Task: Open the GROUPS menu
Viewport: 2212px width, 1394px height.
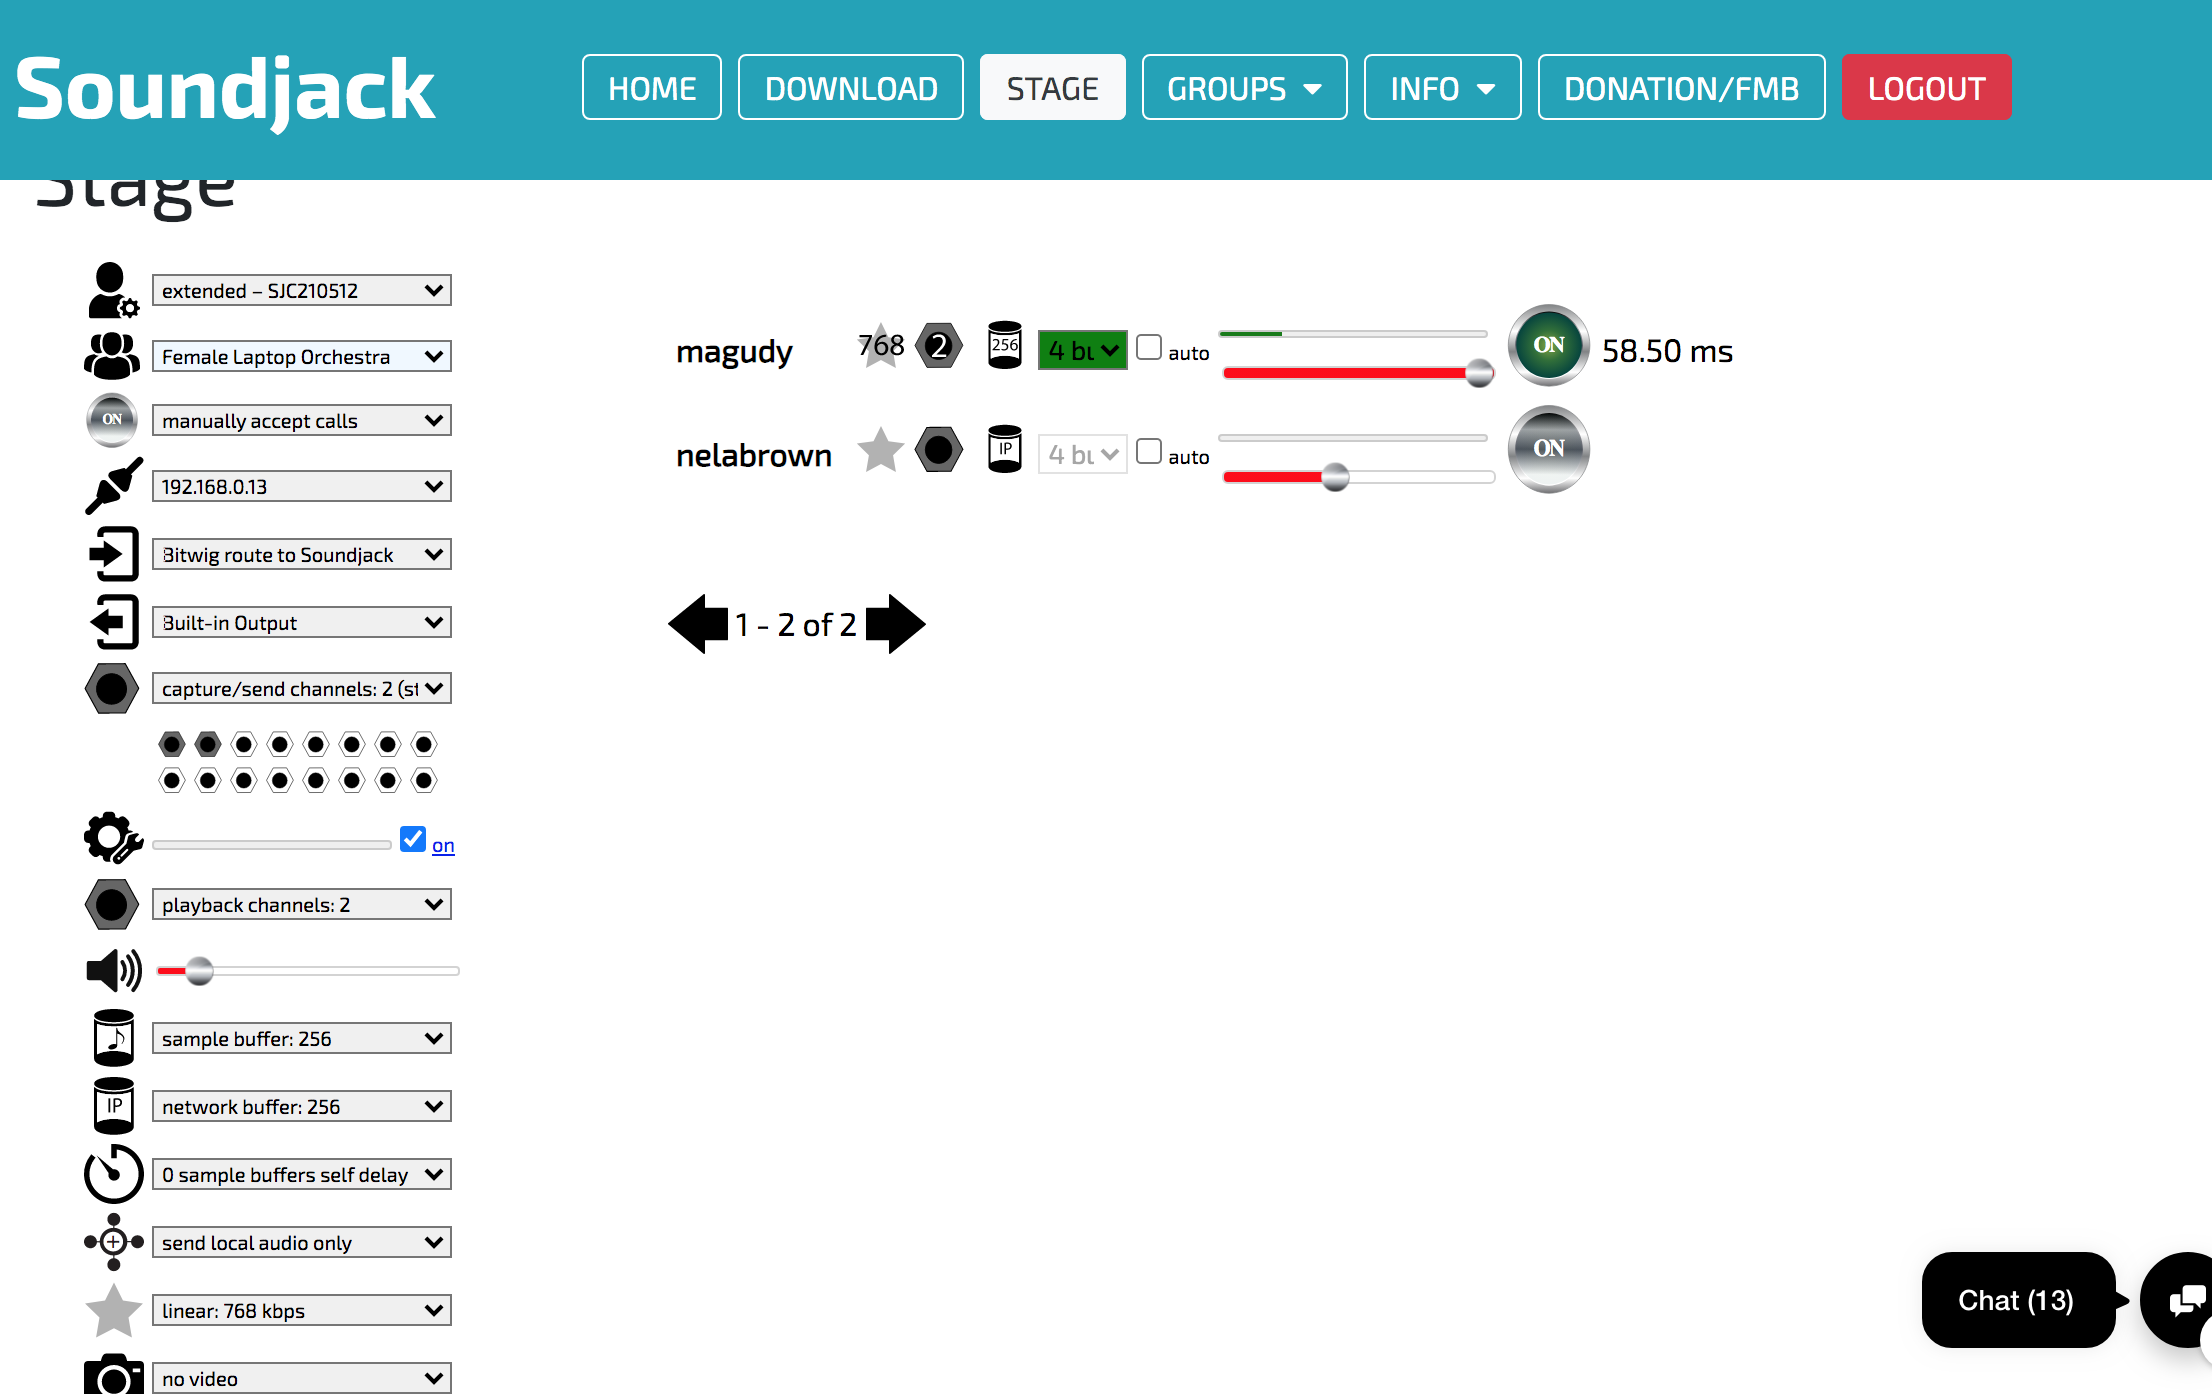Action: (x=1244, y=88)
